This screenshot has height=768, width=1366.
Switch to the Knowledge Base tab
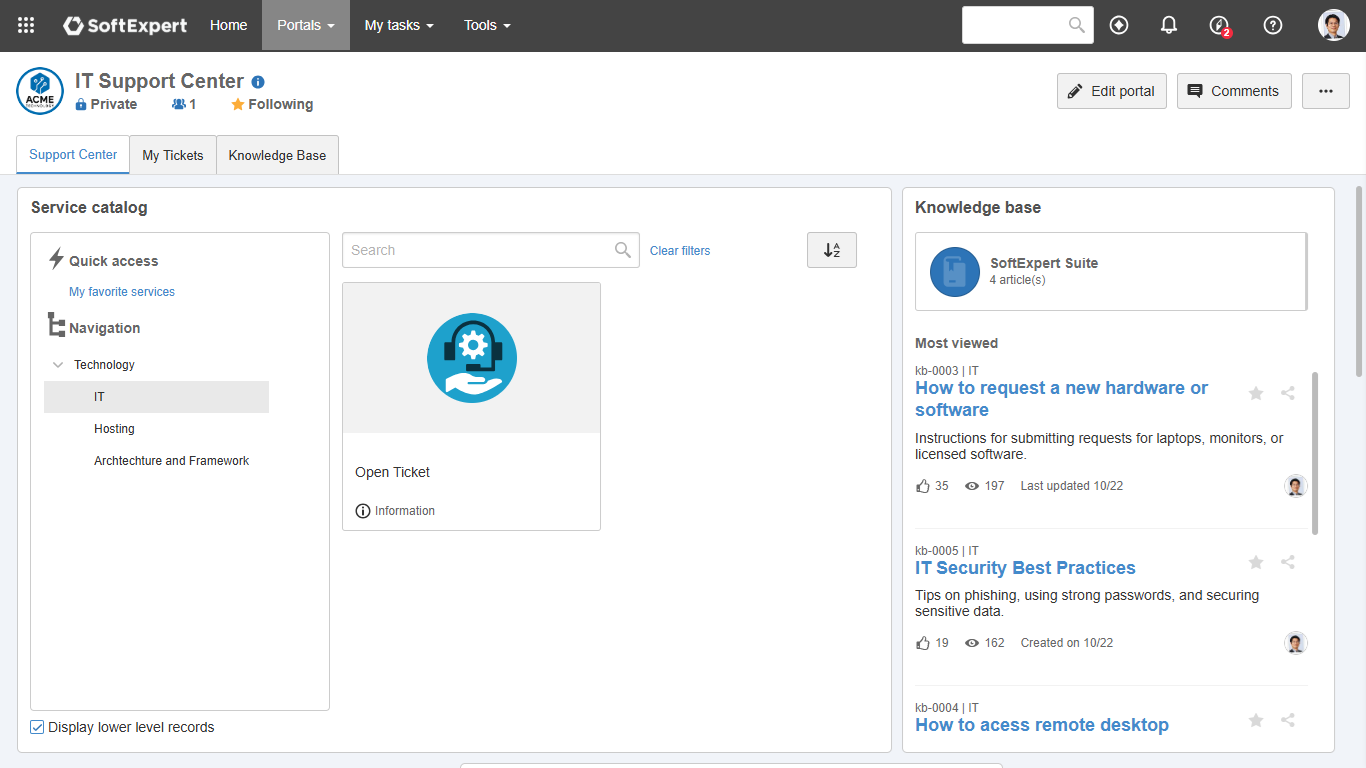pos(277,155)
